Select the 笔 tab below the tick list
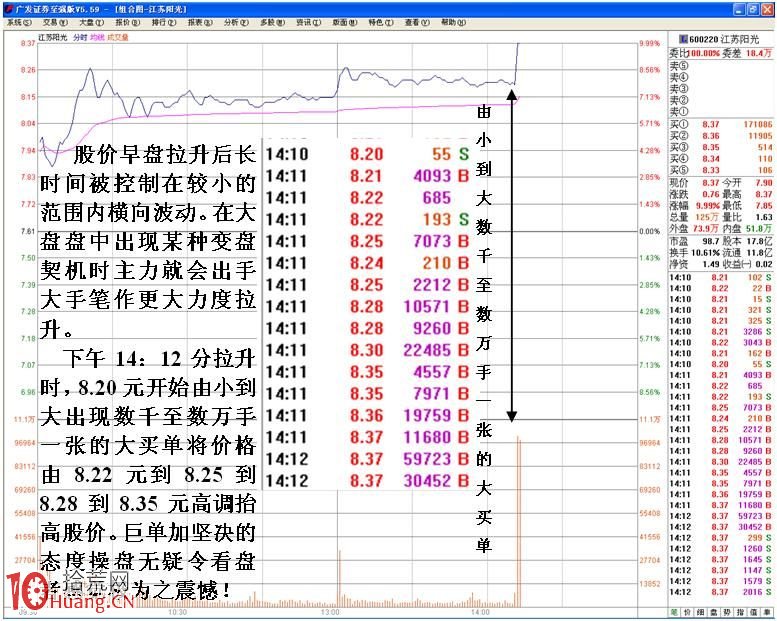 coord(674,613)
